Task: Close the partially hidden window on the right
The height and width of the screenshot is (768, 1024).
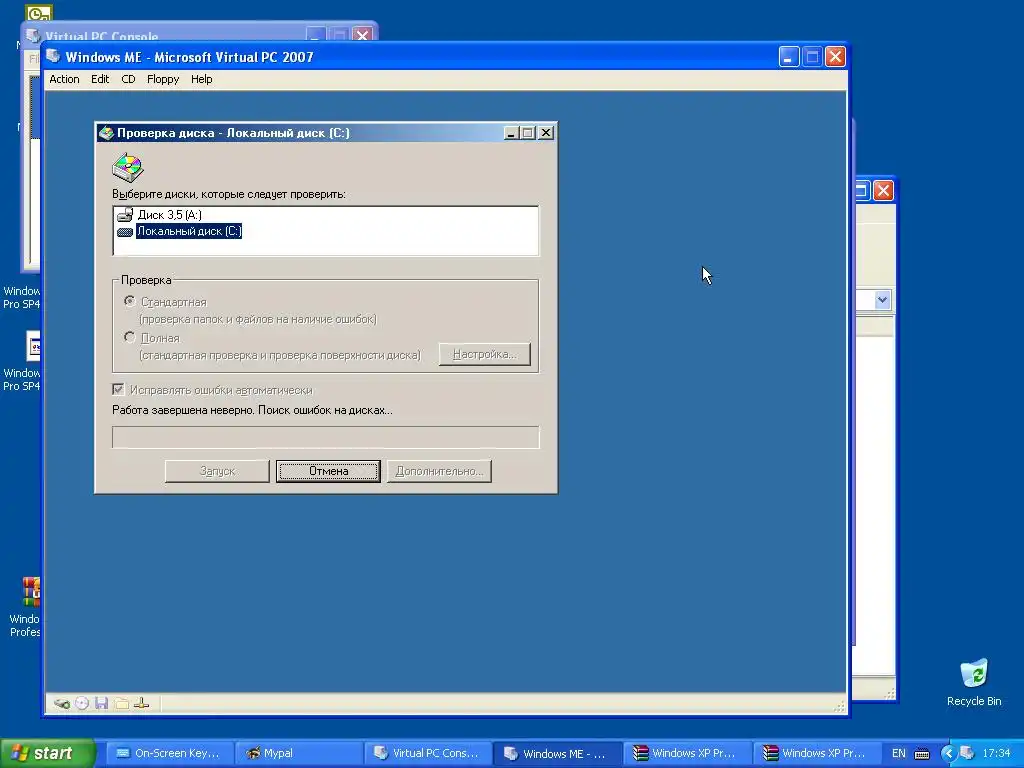Action: [x=884, y=191]
